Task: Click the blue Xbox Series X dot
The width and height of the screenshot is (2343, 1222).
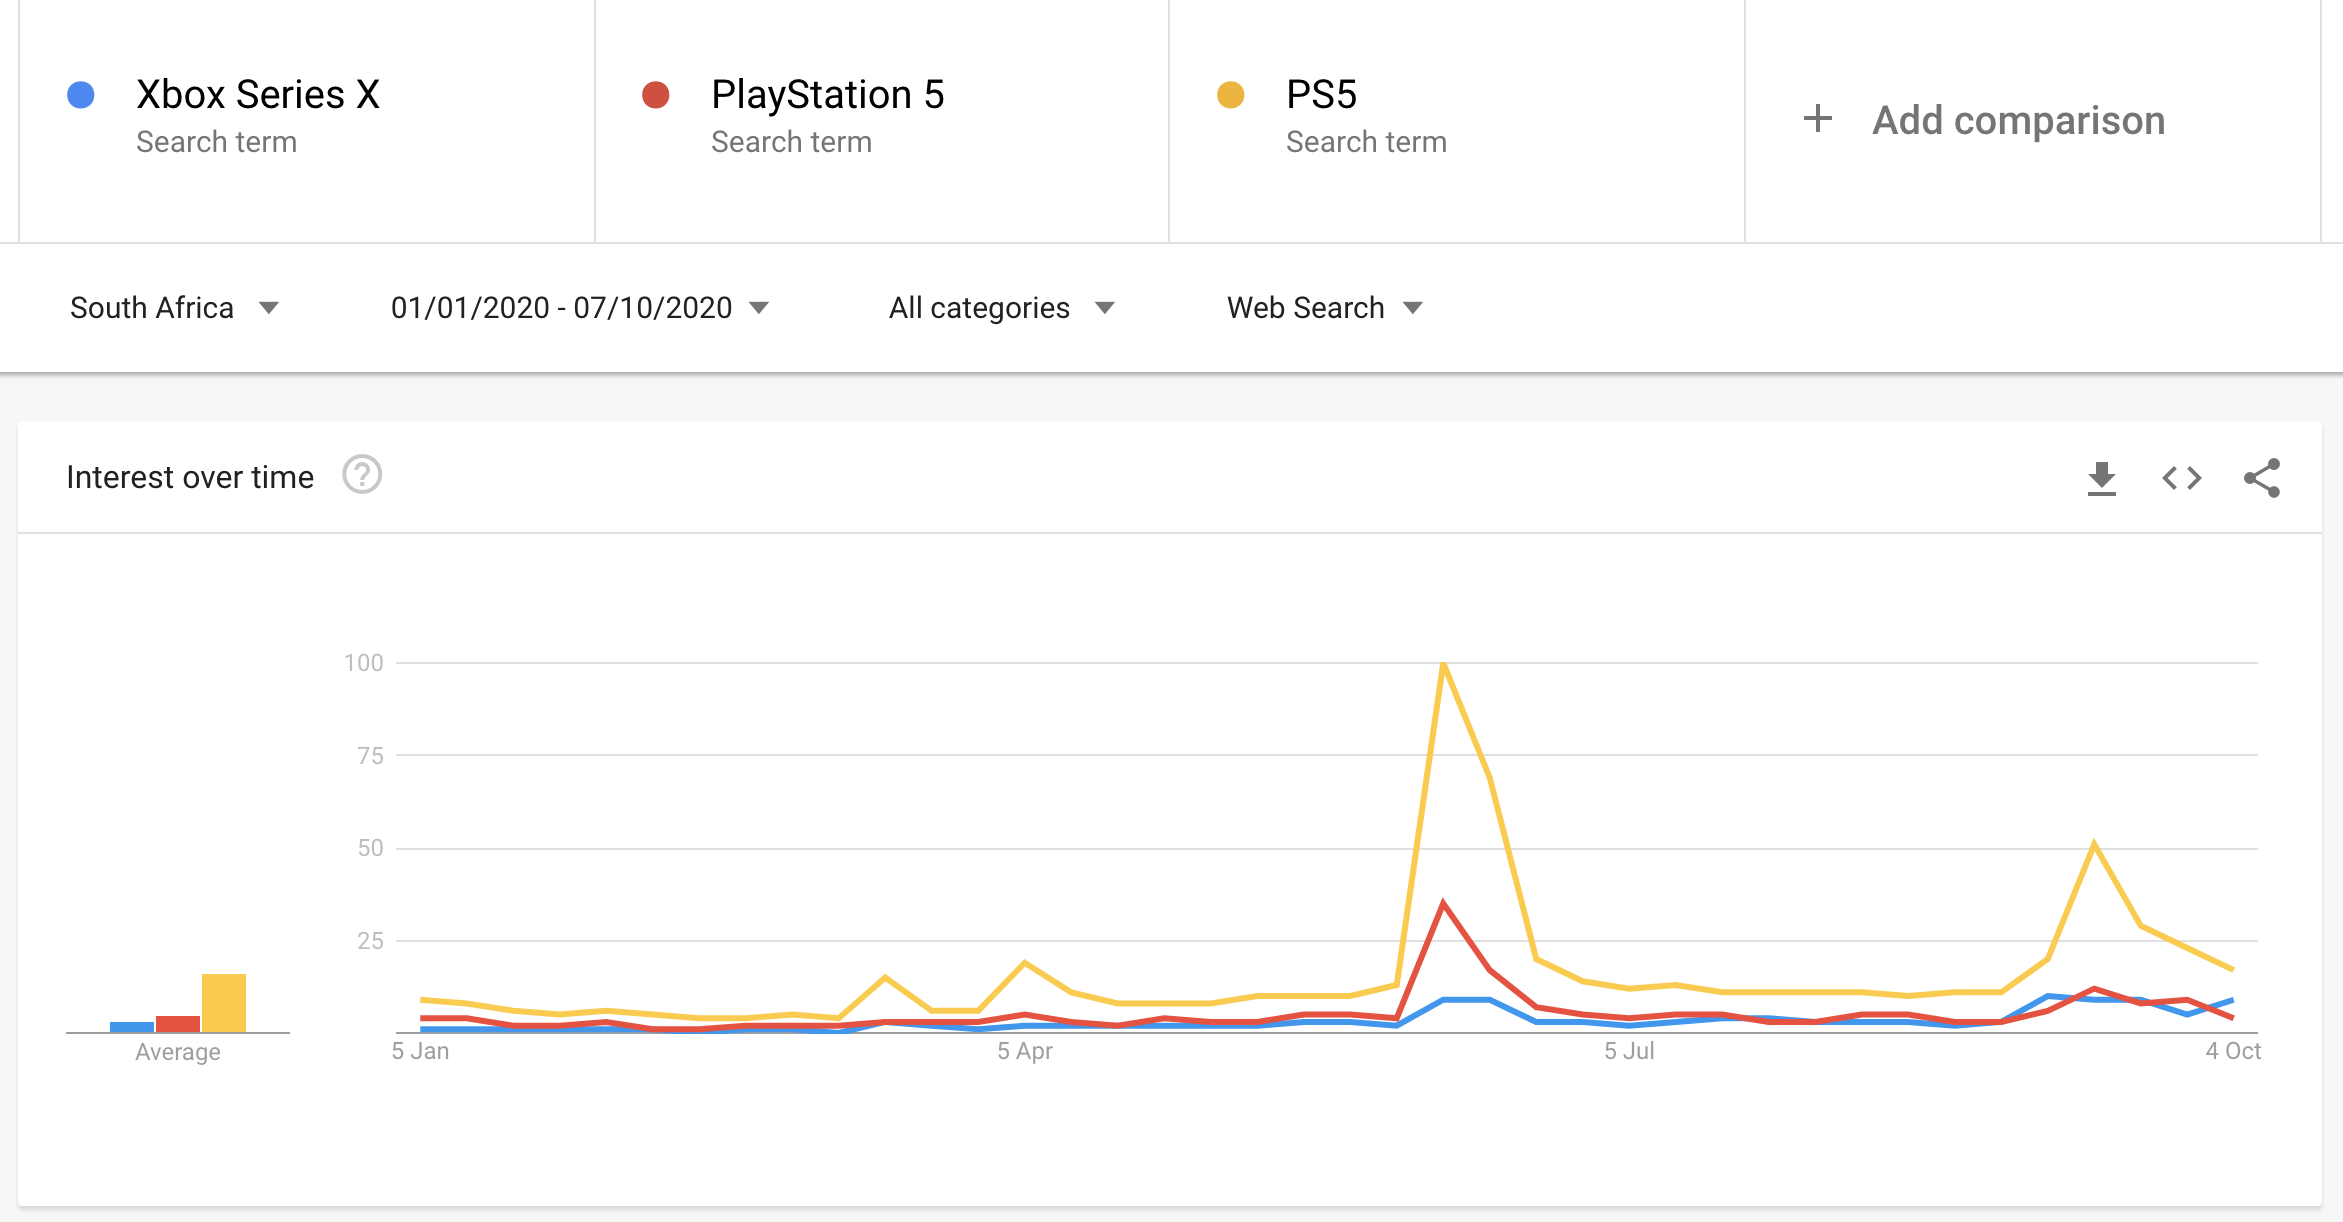Action: pyautogui.click(x=81, y=95)
